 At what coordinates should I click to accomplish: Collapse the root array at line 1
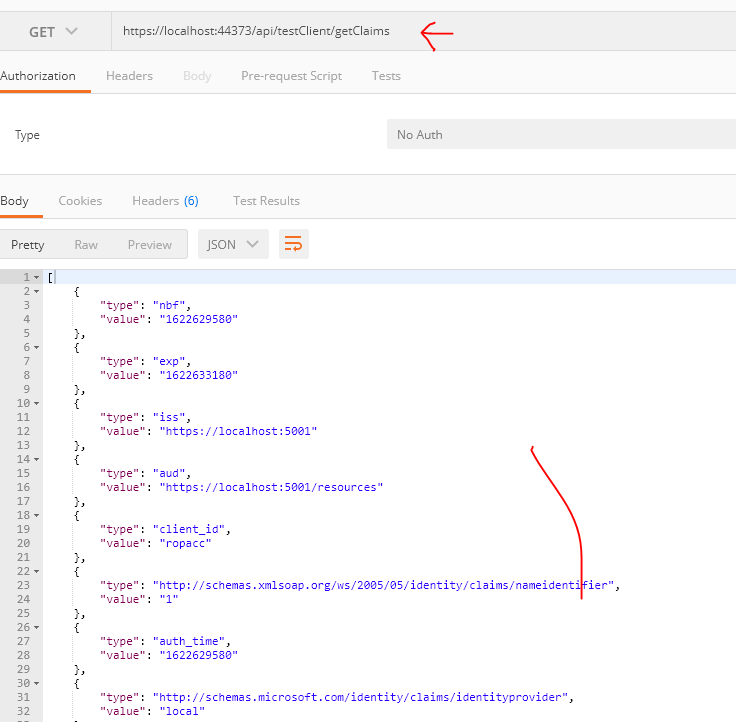36,277
